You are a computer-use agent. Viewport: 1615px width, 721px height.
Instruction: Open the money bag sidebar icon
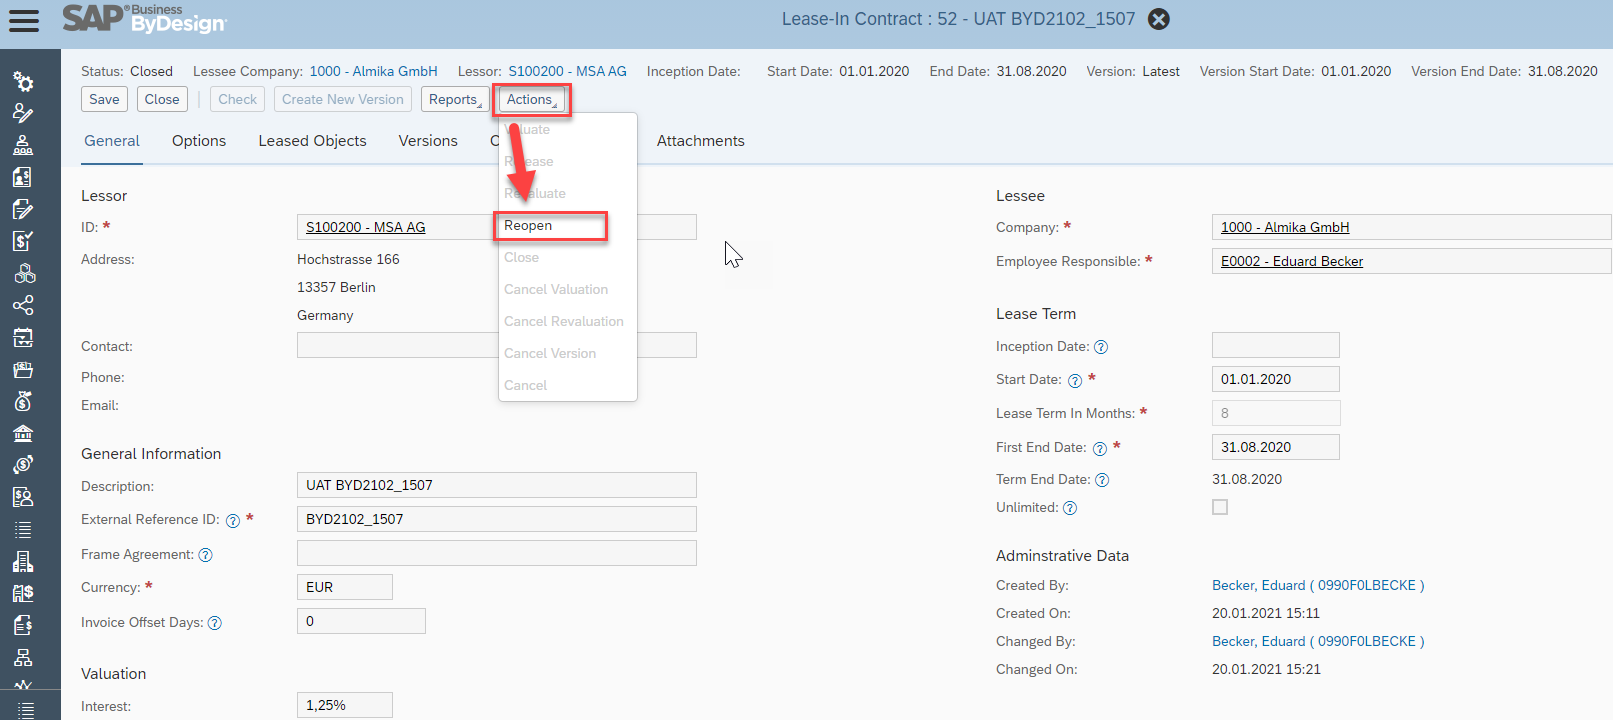[23, 401]
